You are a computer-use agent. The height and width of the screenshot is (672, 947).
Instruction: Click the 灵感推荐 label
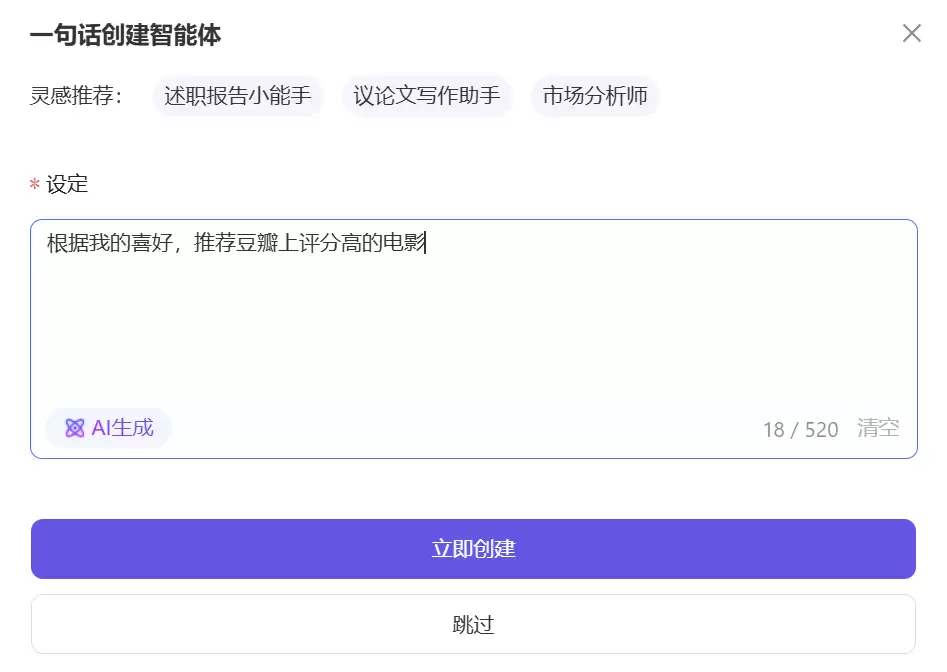point(76,95)
